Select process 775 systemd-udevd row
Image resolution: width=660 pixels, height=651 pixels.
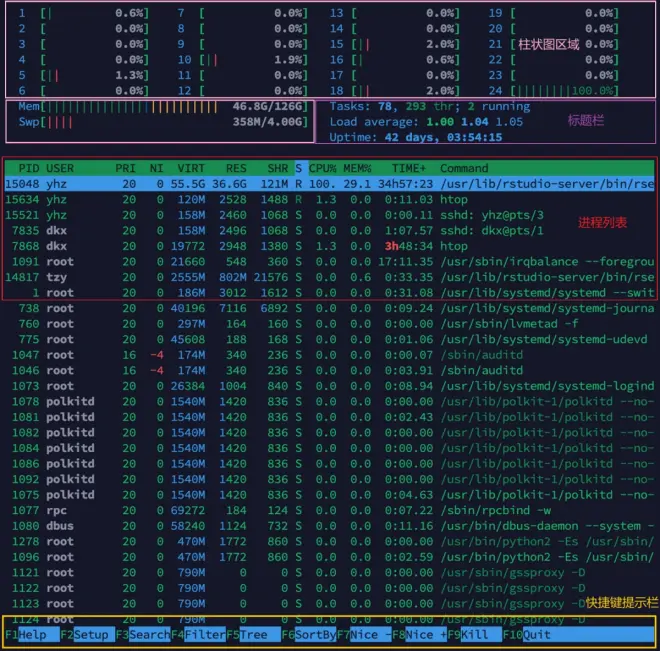tap(330, 340)
